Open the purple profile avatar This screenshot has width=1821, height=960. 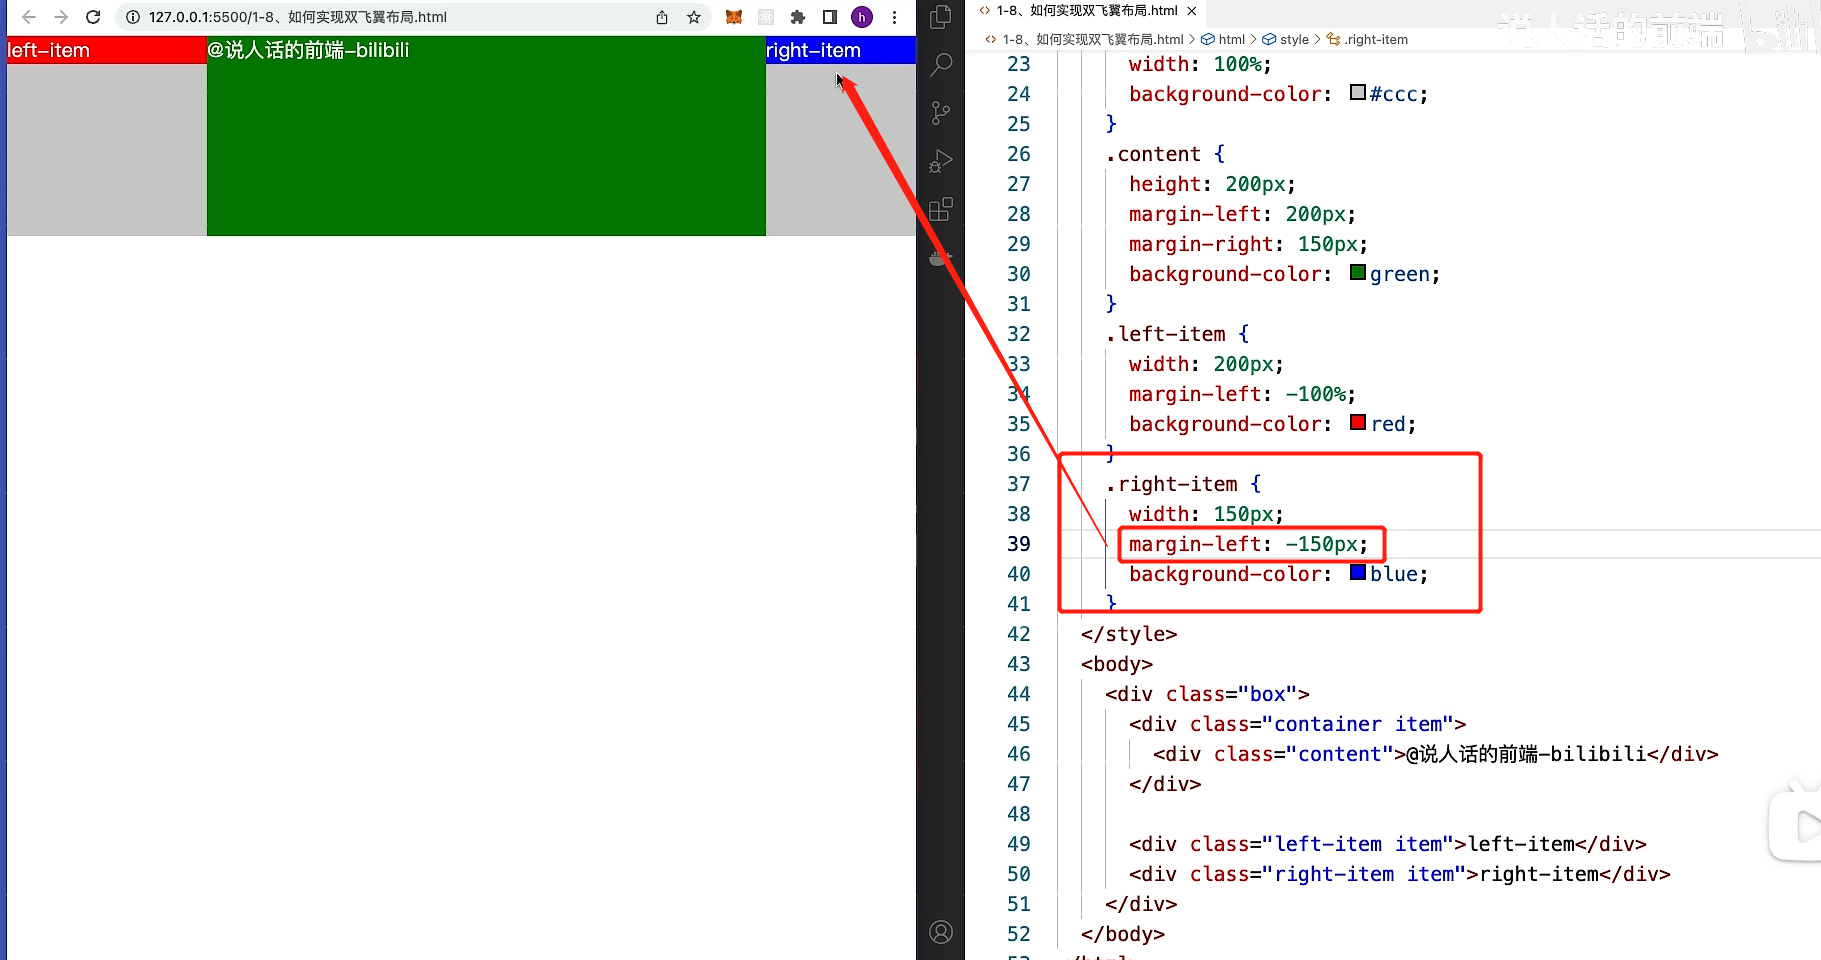click(x=862, y=17)
